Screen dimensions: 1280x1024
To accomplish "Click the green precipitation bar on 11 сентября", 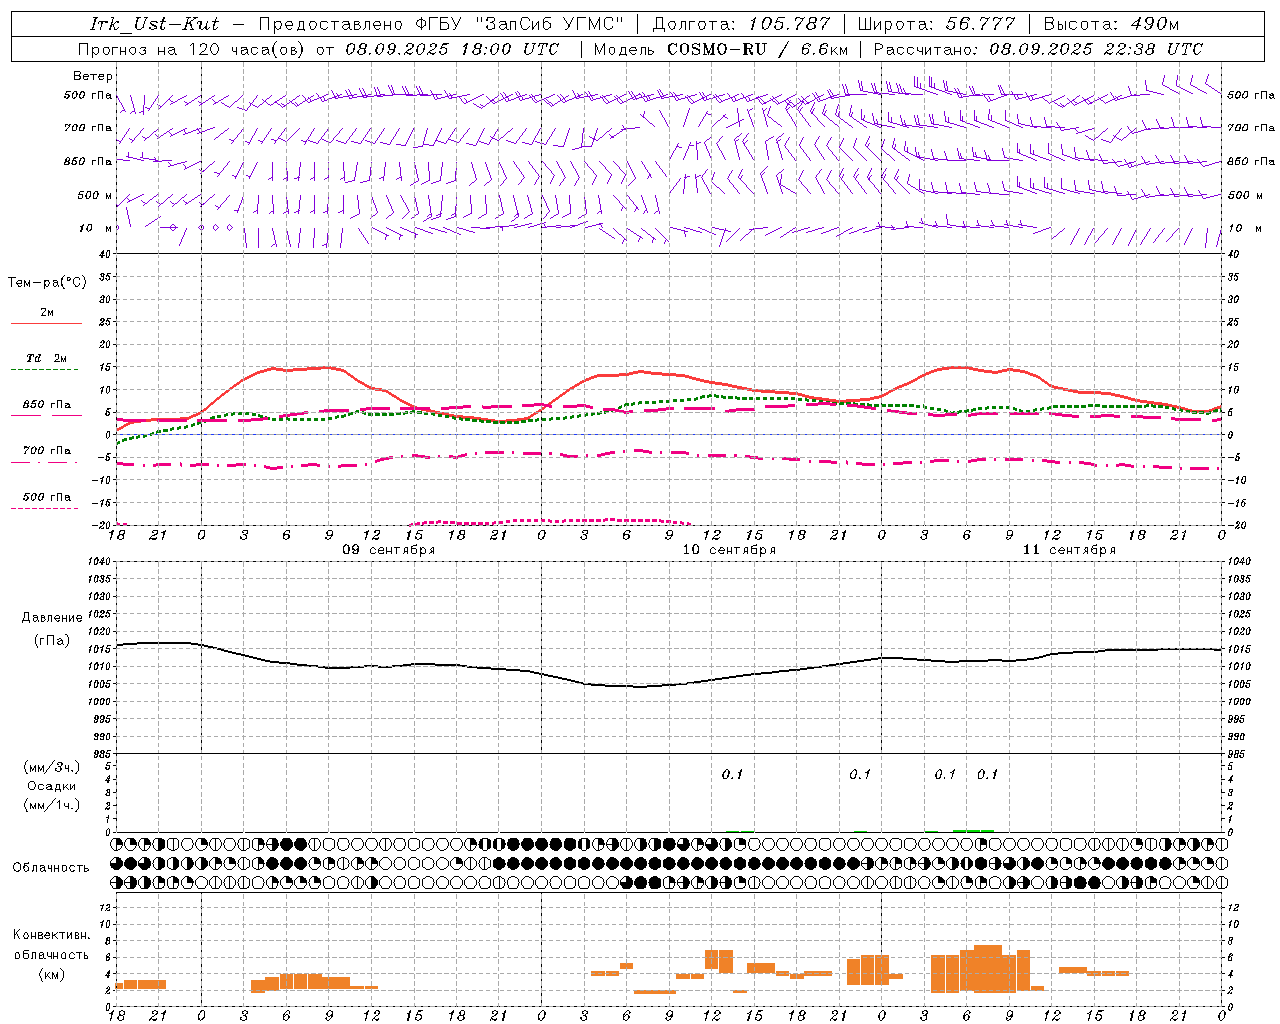I will pos(973,830).
